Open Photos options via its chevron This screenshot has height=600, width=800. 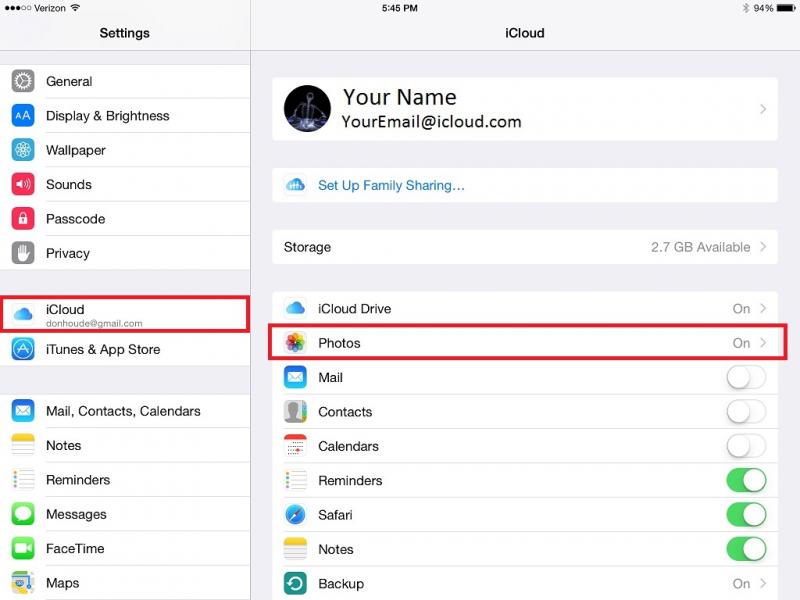click(763, 342)
